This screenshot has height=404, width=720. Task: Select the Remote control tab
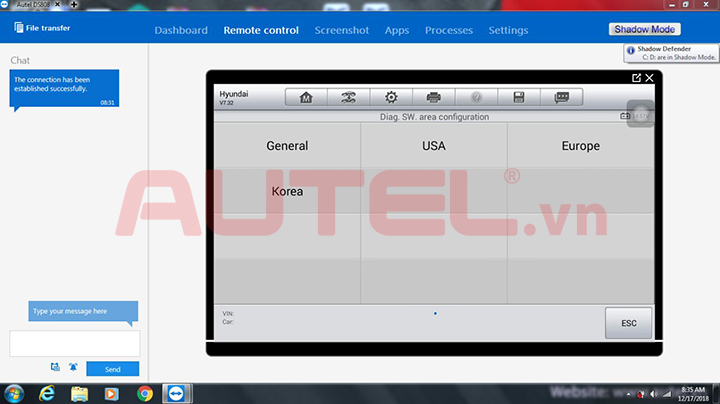click(261, 30)
